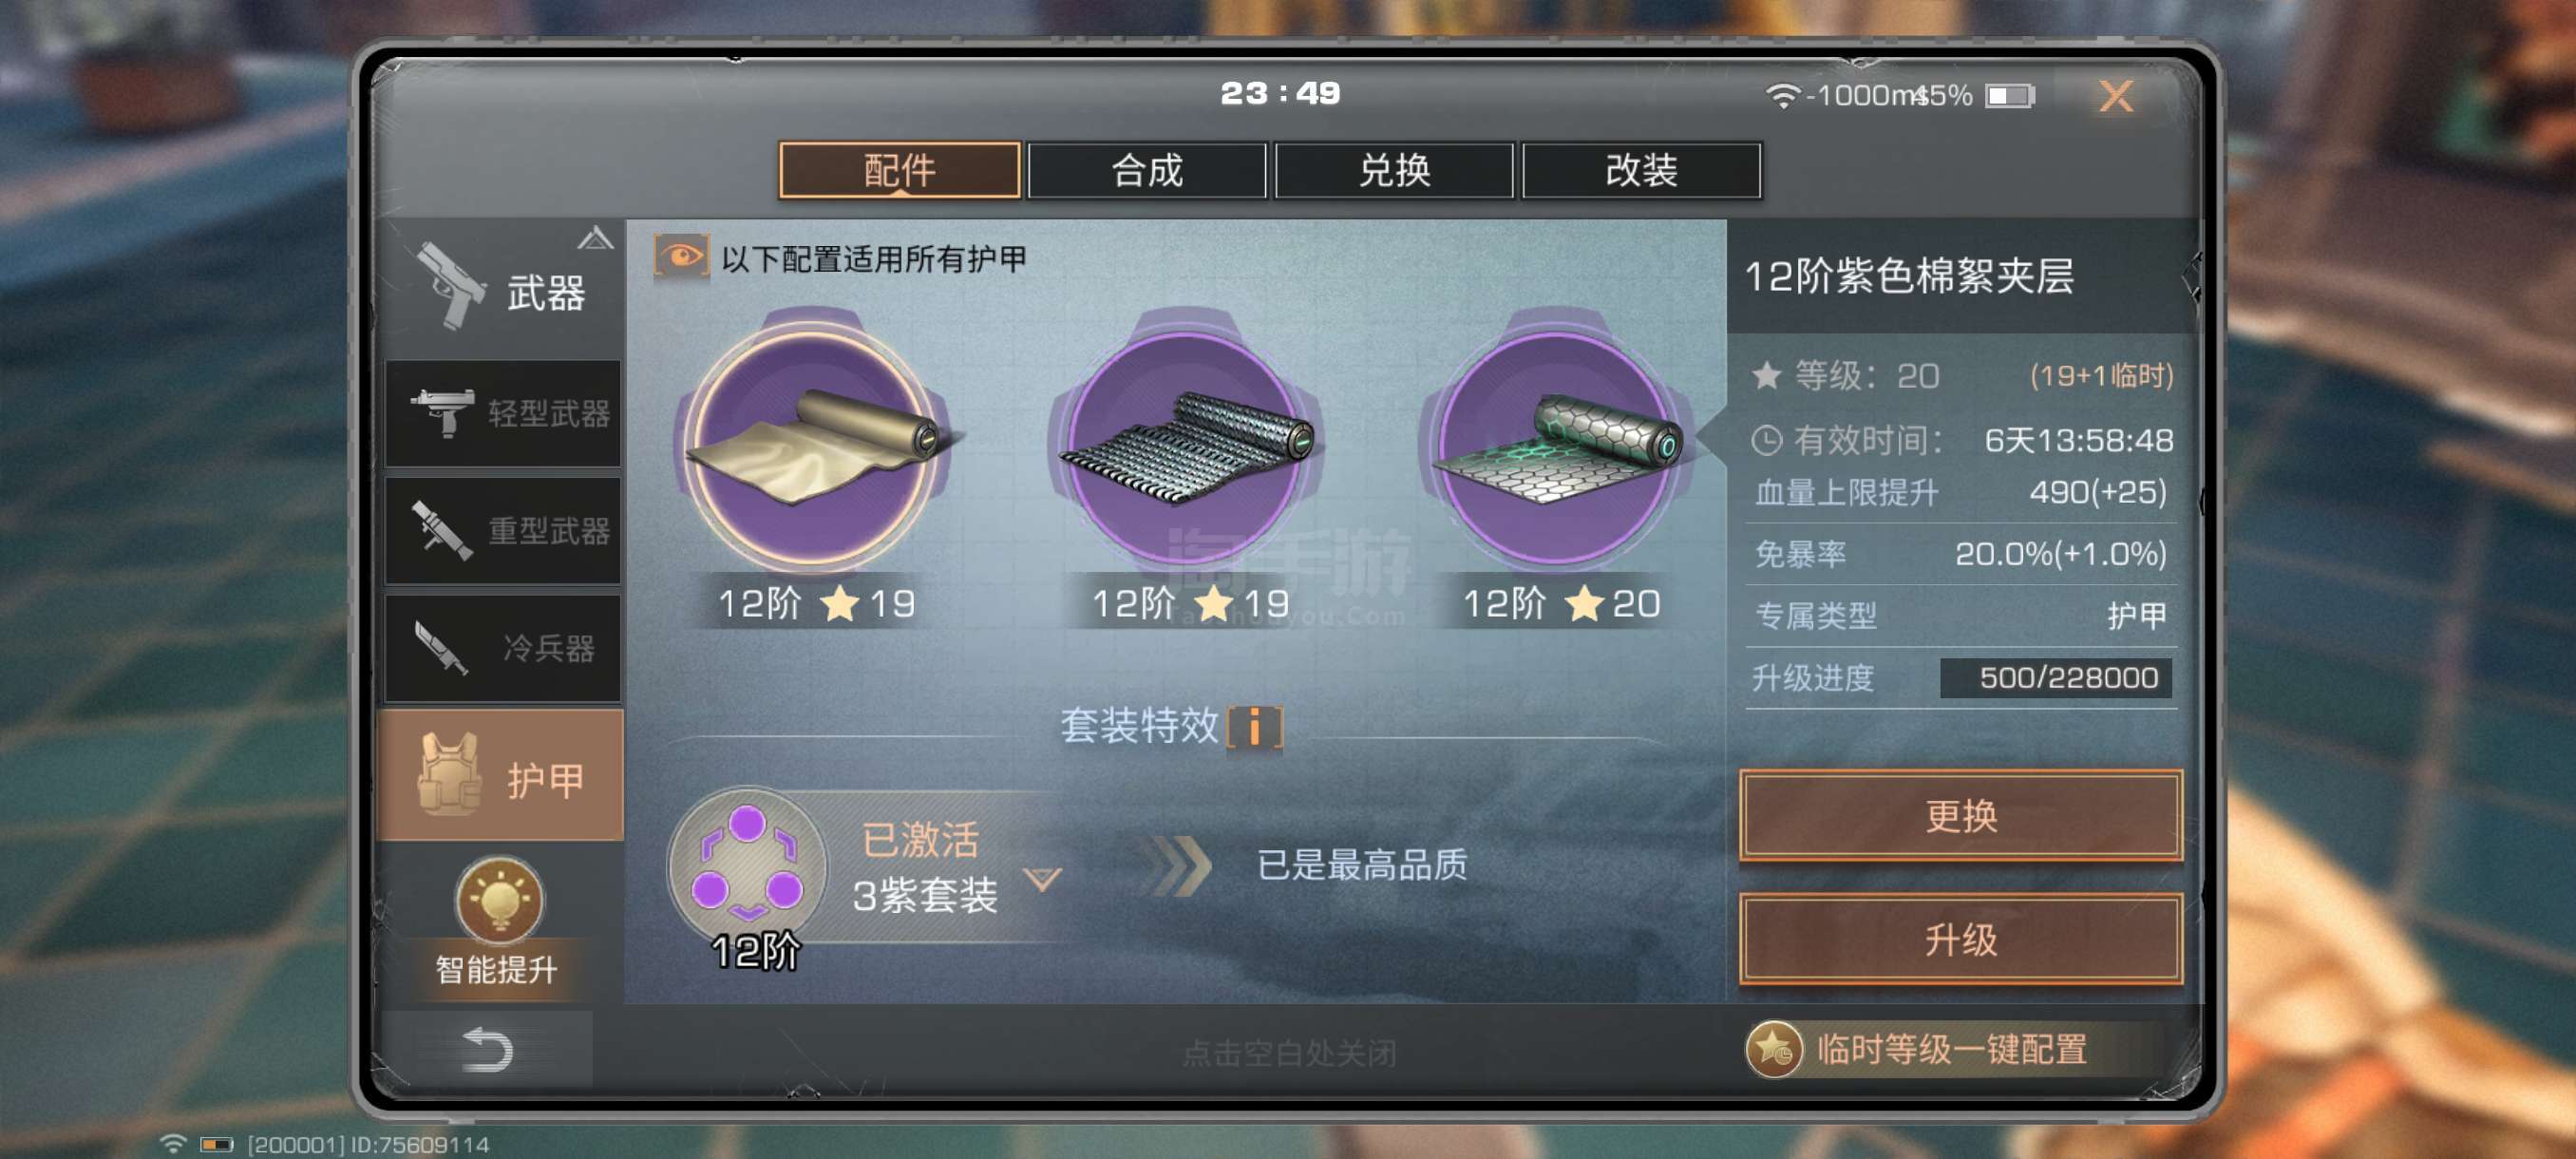Open the 套装特效 info icon
The width and height of the screenshot is (2576, 1159).
1255,726
